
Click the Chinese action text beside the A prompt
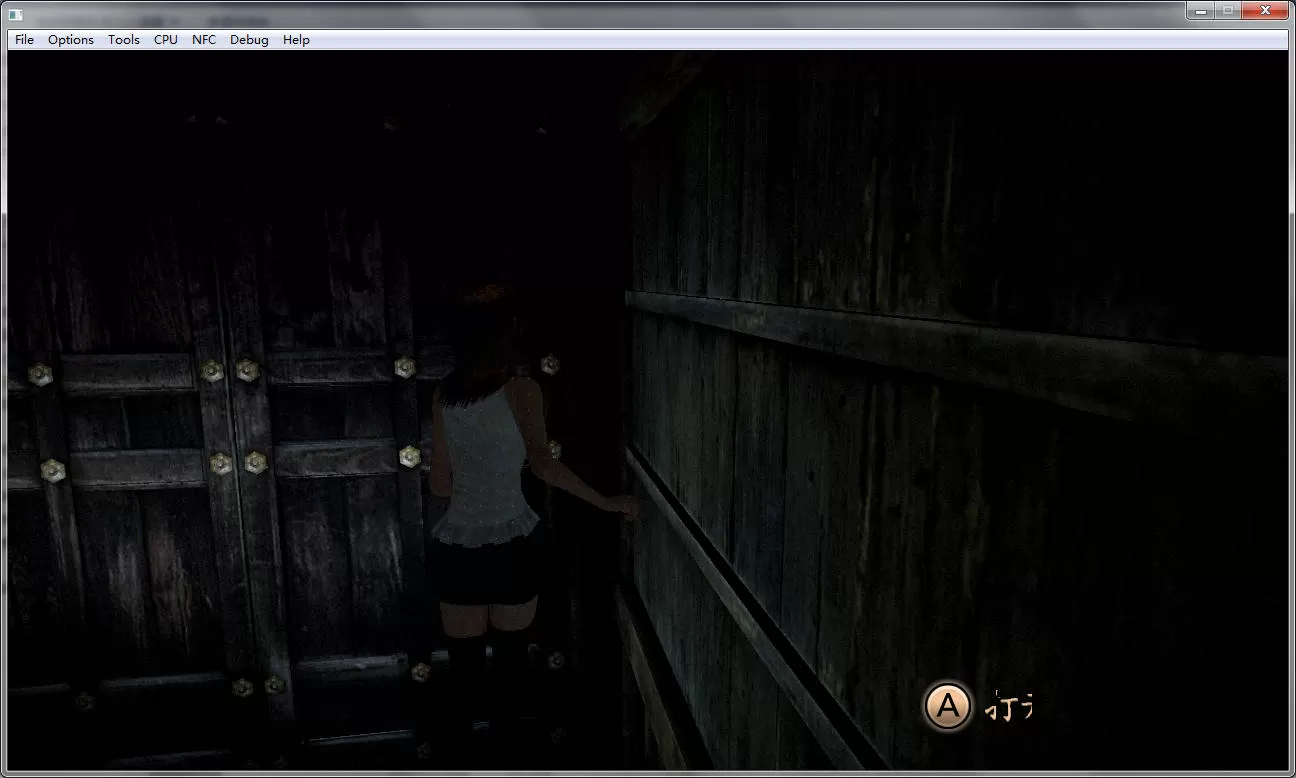(x=1008, y=707)
